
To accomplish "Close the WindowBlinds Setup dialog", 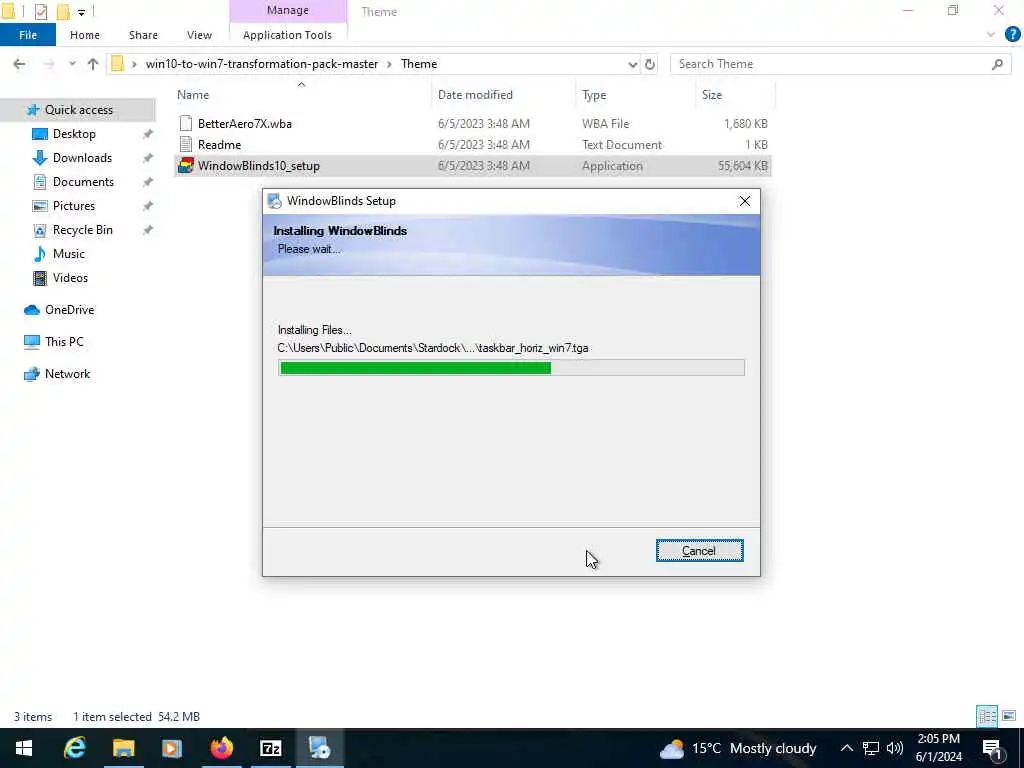I will pos(744,201).
